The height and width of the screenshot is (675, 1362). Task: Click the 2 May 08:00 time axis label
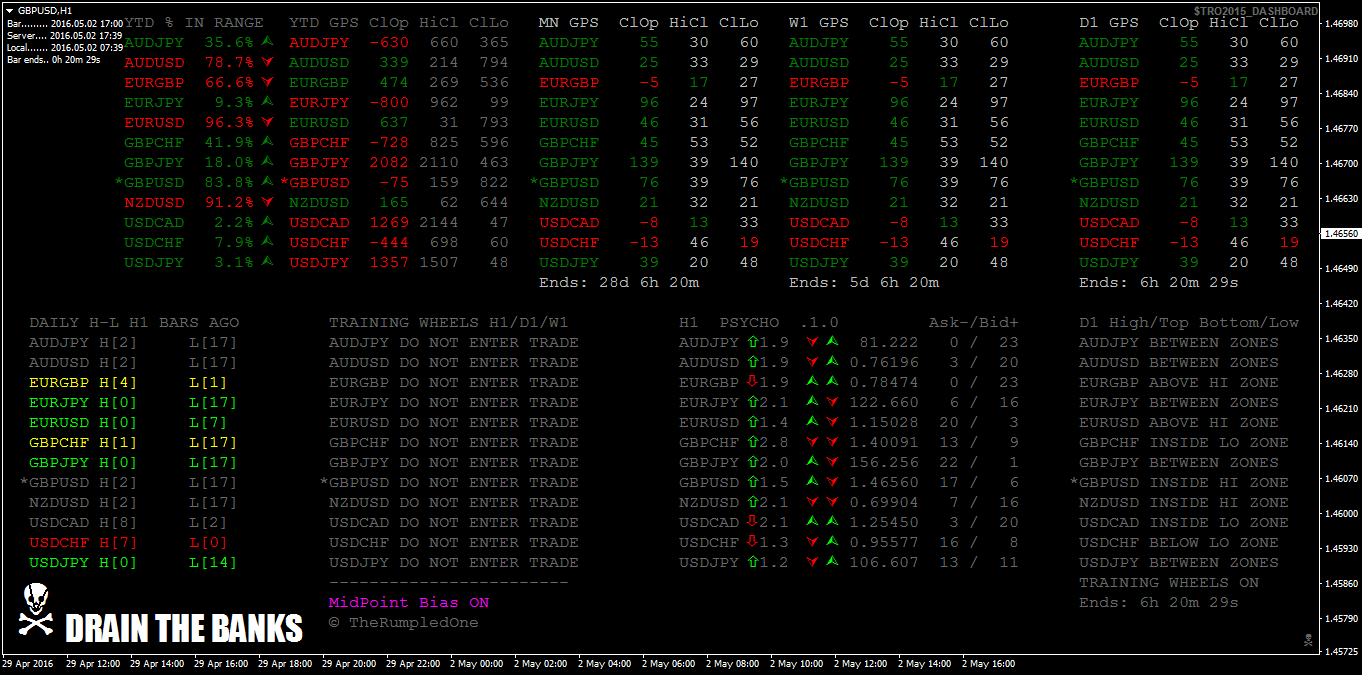[x=734, y=664]
